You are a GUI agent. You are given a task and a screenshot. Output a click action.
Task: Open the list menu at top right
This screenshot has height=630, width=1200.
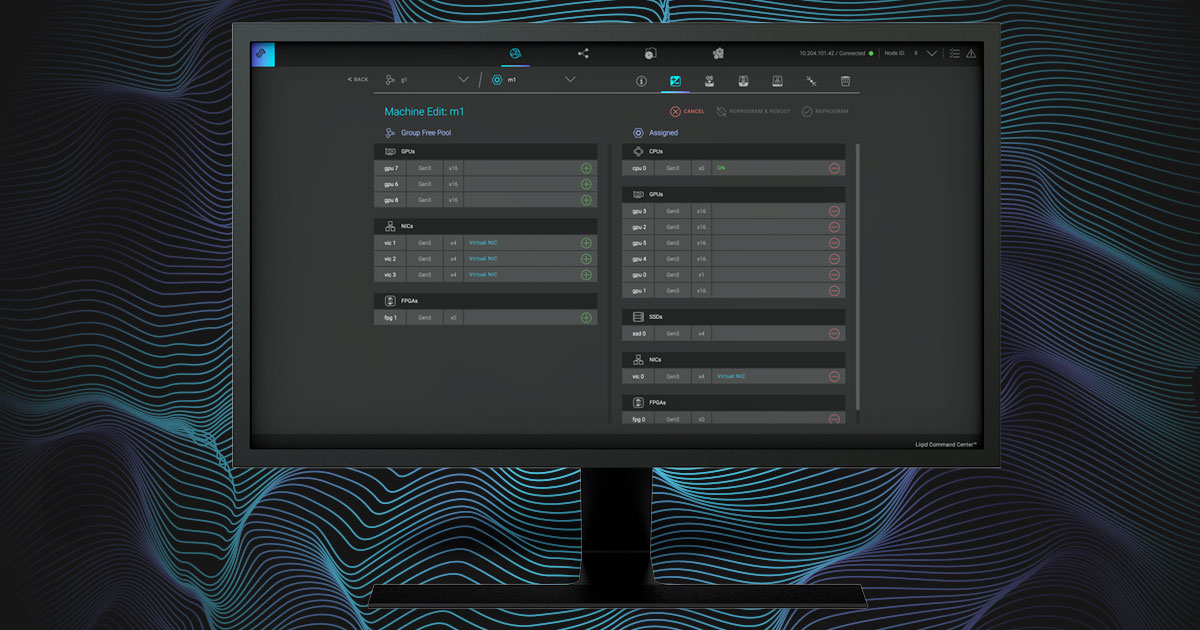[955, 53]
